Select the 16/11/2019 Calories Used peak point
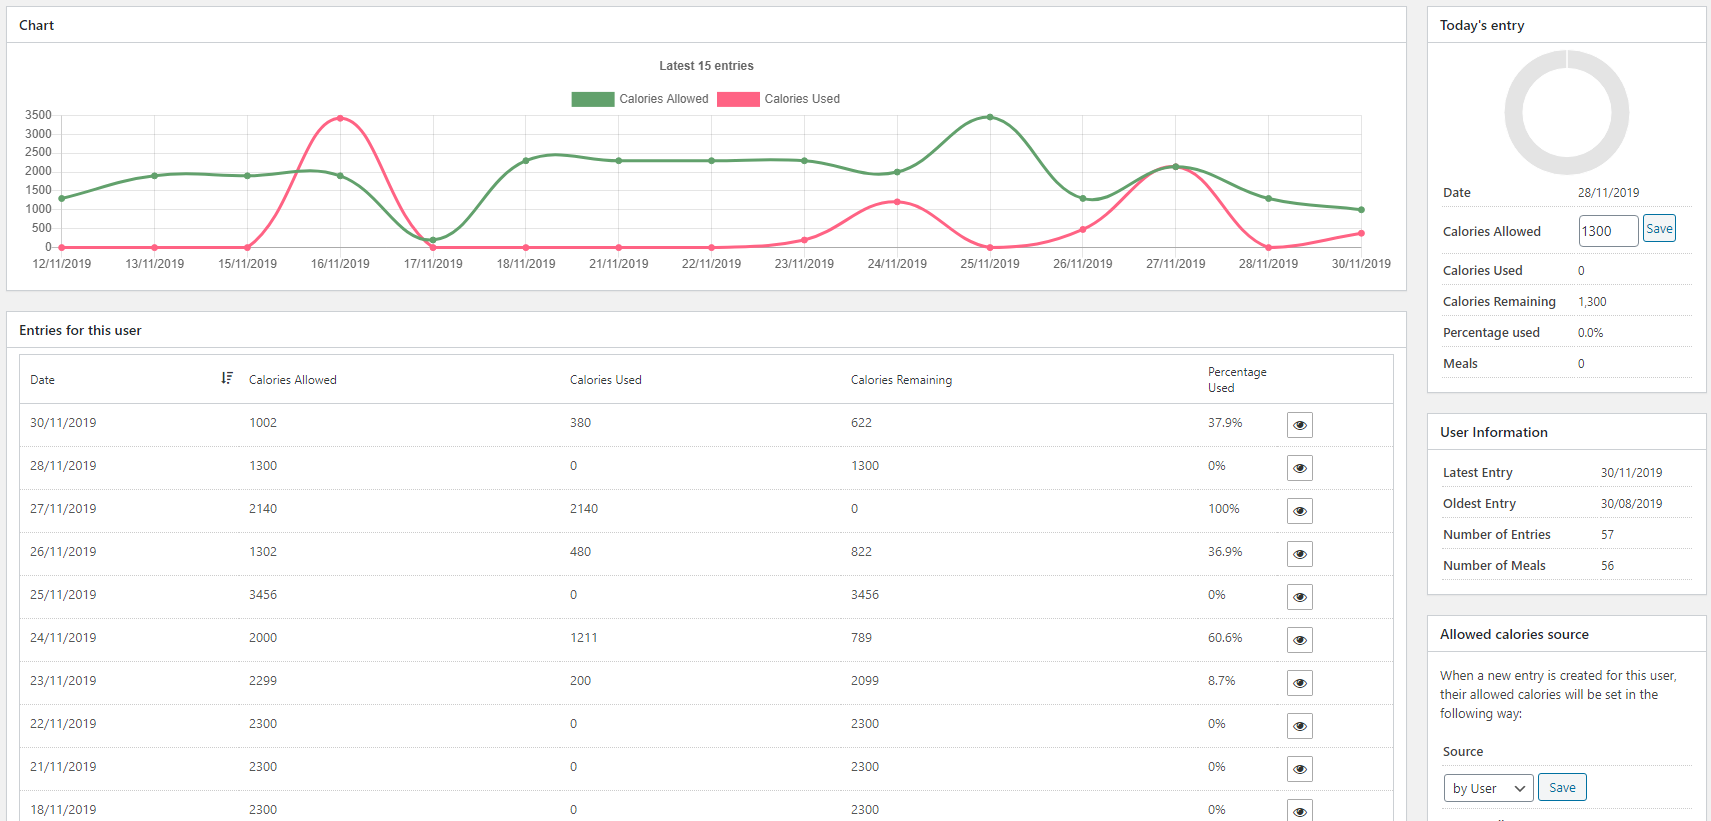The width and height of the screenshot is (1711, 821). (x=340, y=118)
